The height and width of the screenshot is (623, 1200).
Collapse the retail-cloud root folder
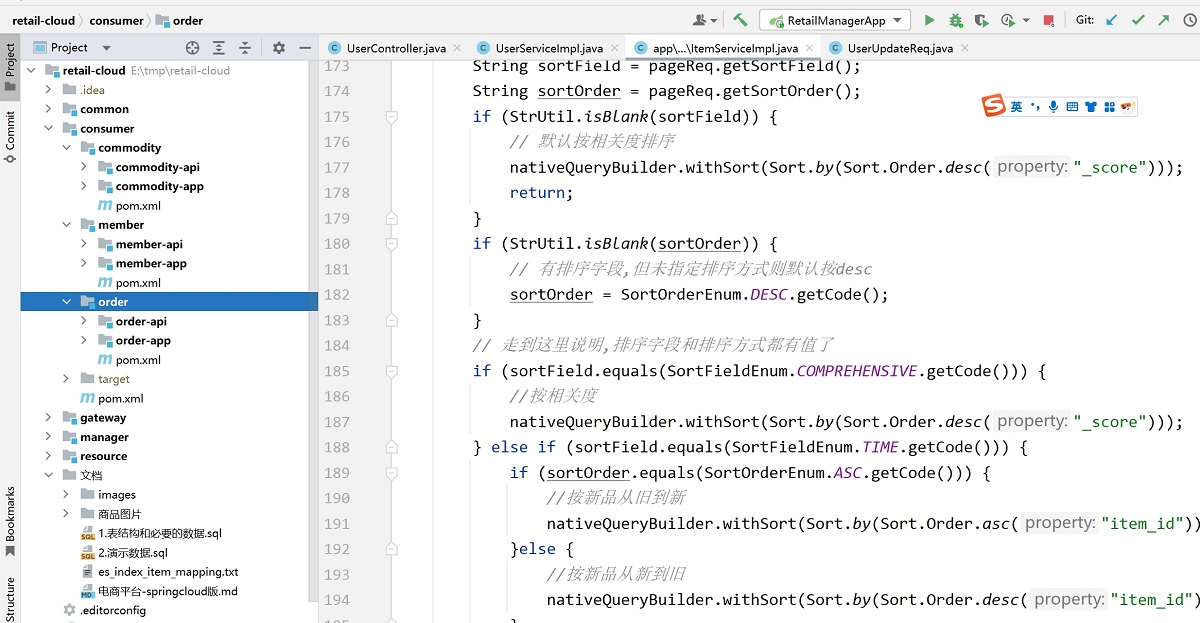pyautogui.click(x=31, y=71)
